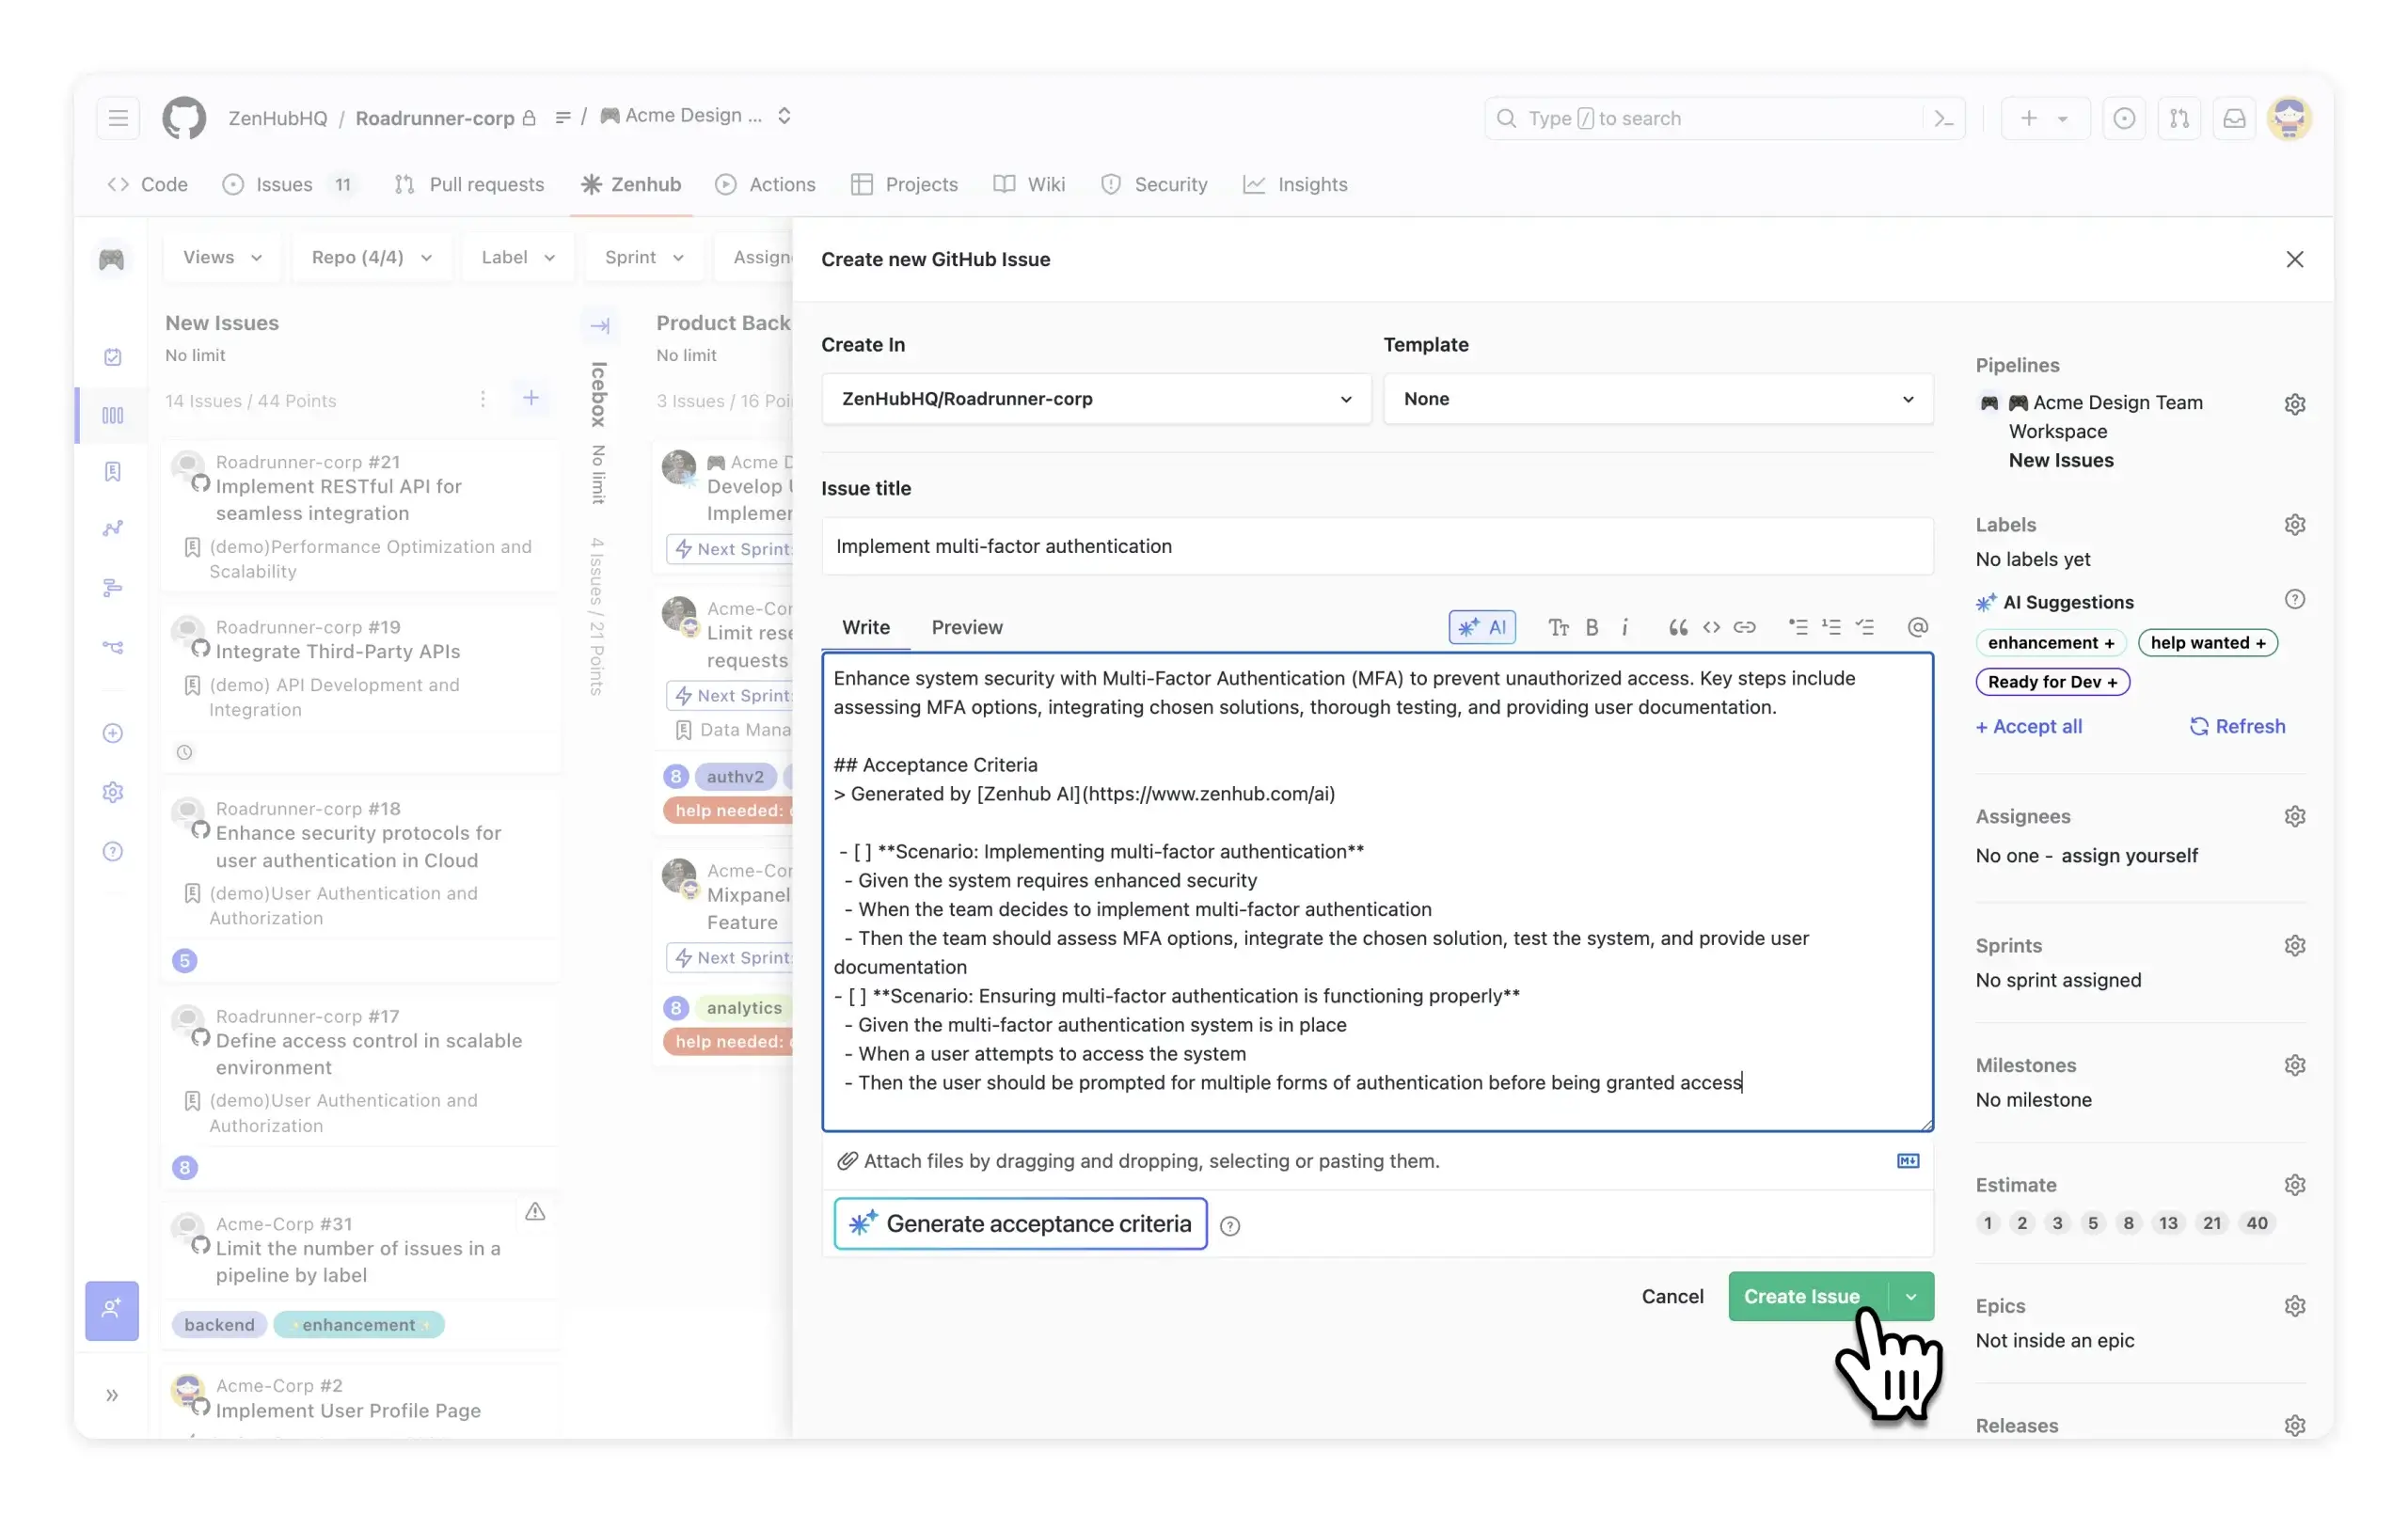Mention a user with @ icon
The width and height of the screenshot is (2408, 1513).
click(1917, 627)
